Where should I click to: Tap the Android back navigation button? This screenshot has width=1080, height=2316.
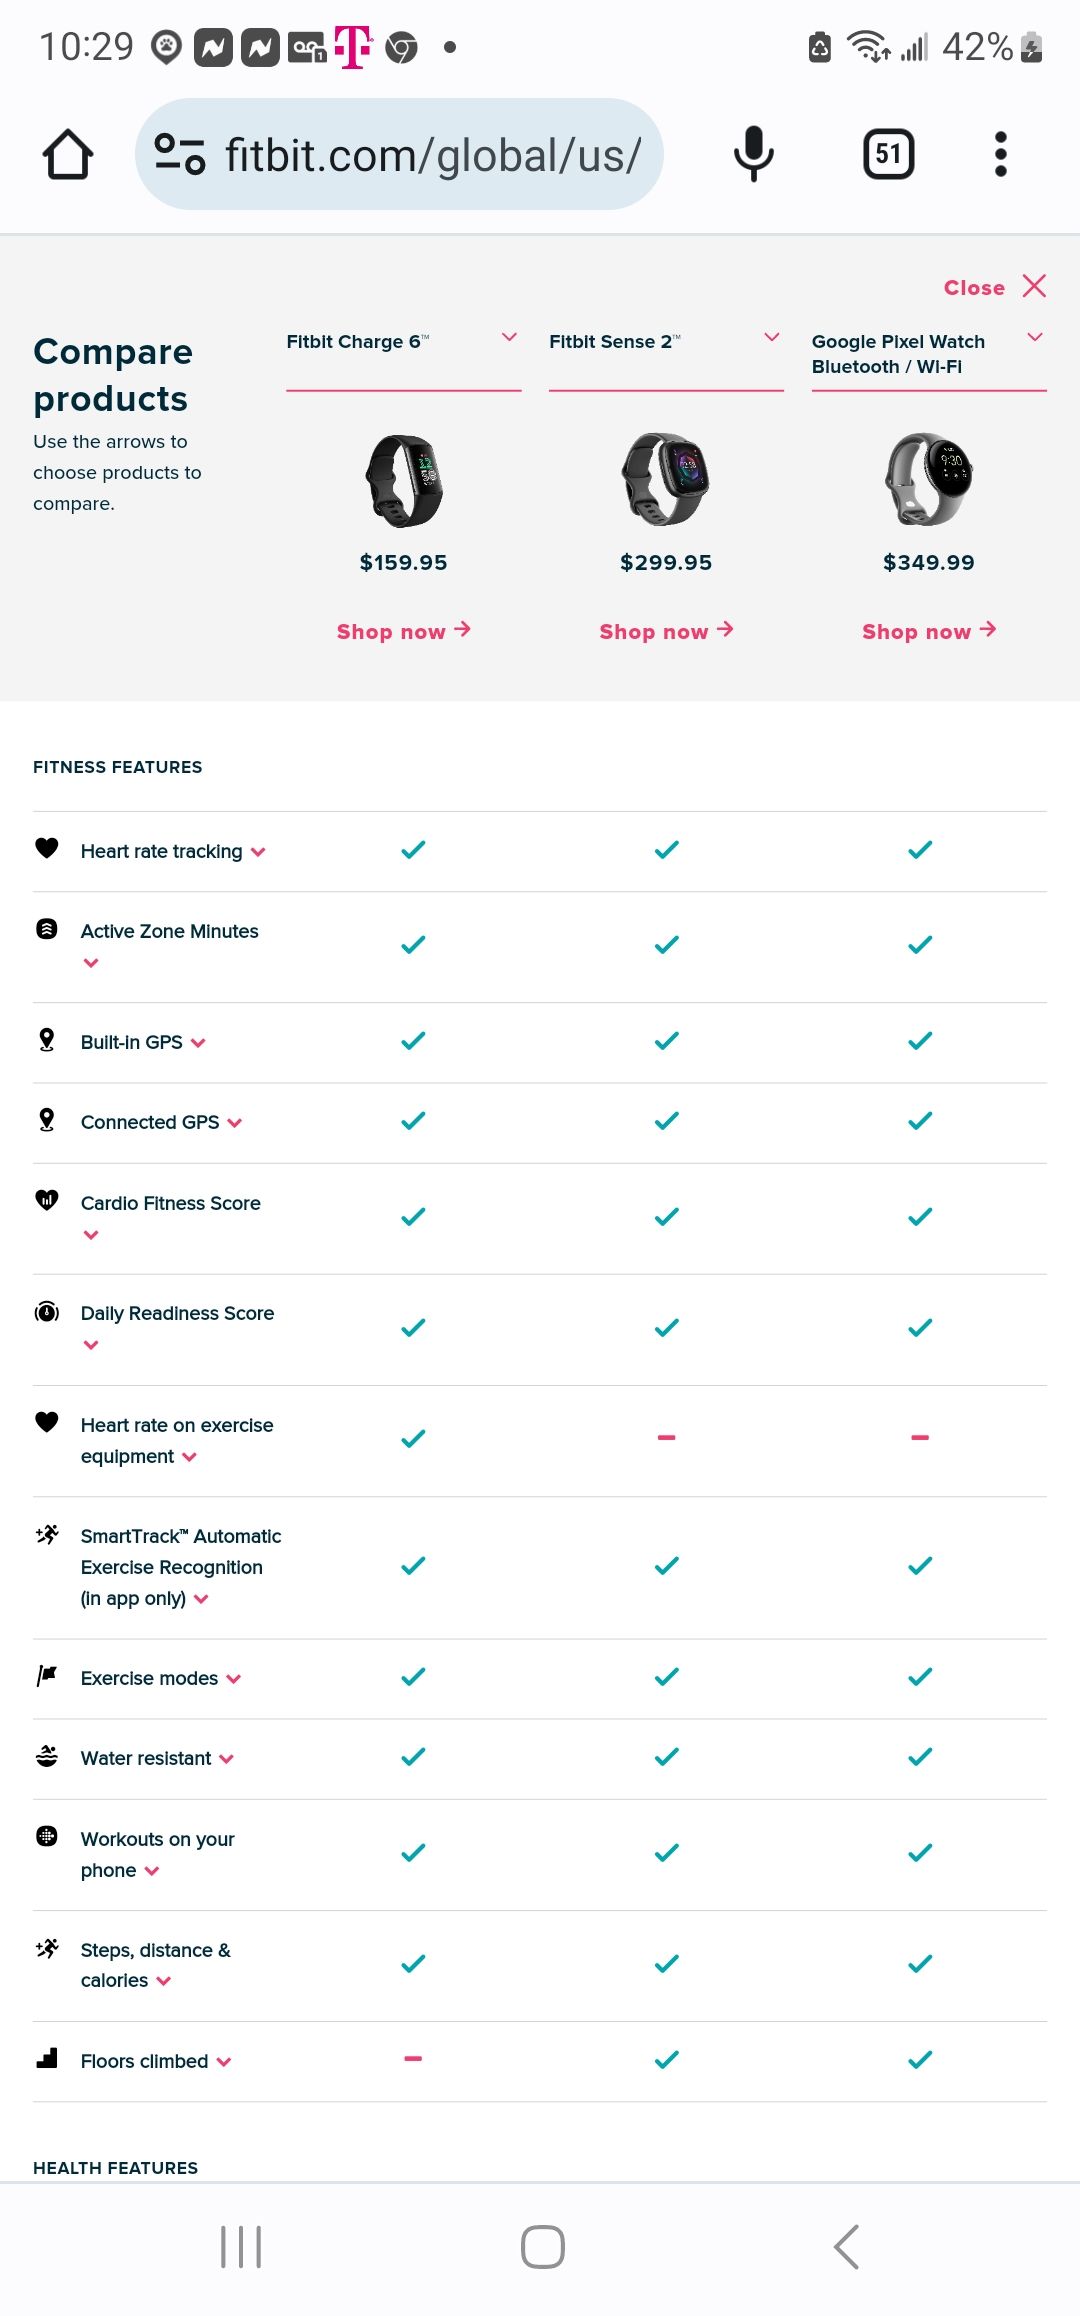coord(846,2246)
